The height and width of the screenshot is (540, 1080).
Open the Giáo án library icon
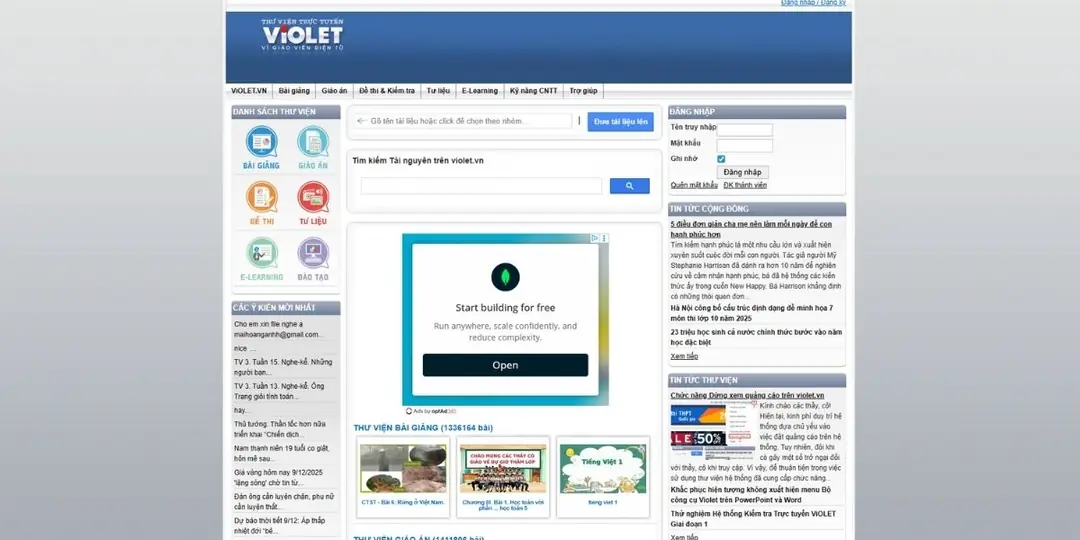(313, 147)
